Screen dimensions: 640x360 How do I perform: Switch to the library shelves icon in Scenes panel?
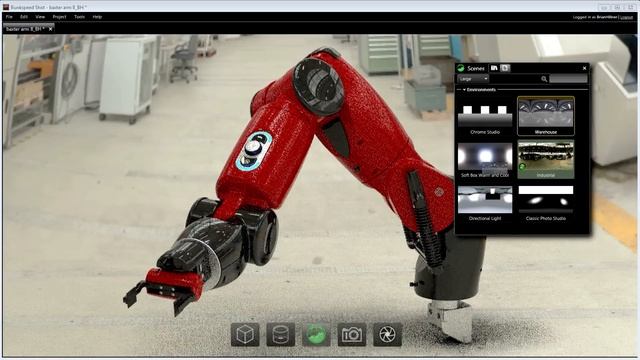[x=494, y=68]
